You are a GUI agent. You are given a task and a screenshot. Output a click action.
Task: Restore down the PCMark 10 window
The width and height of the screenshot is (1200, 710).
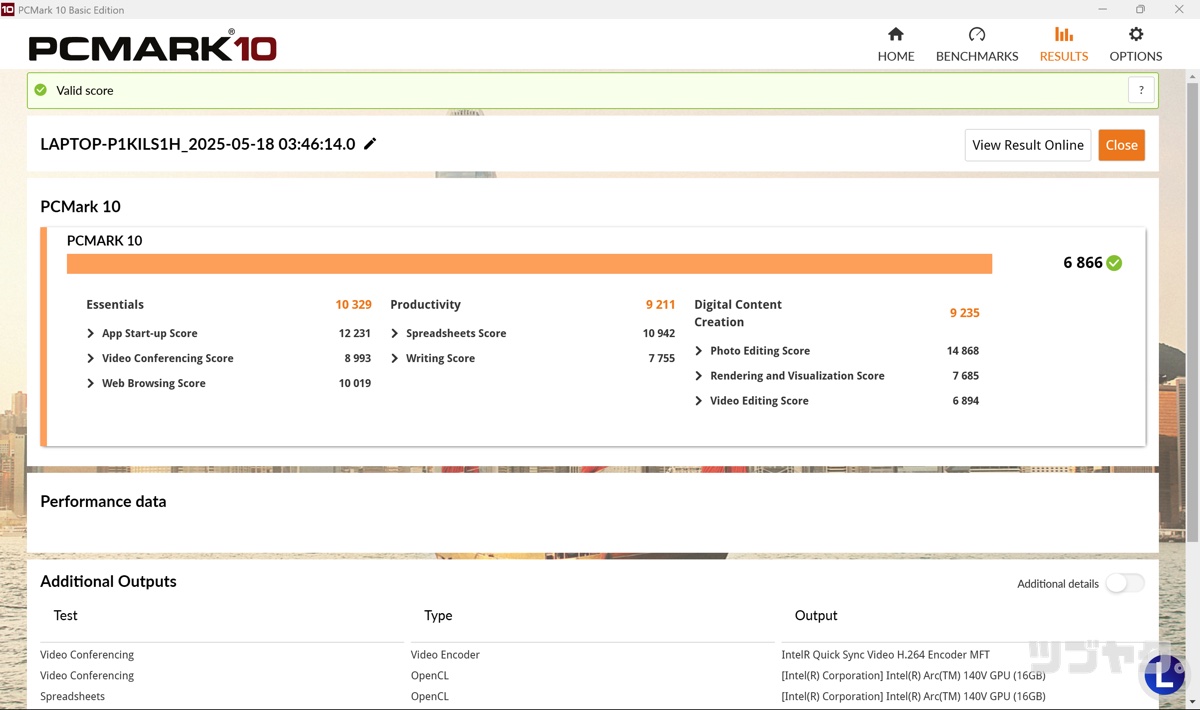pos(1140,9)
